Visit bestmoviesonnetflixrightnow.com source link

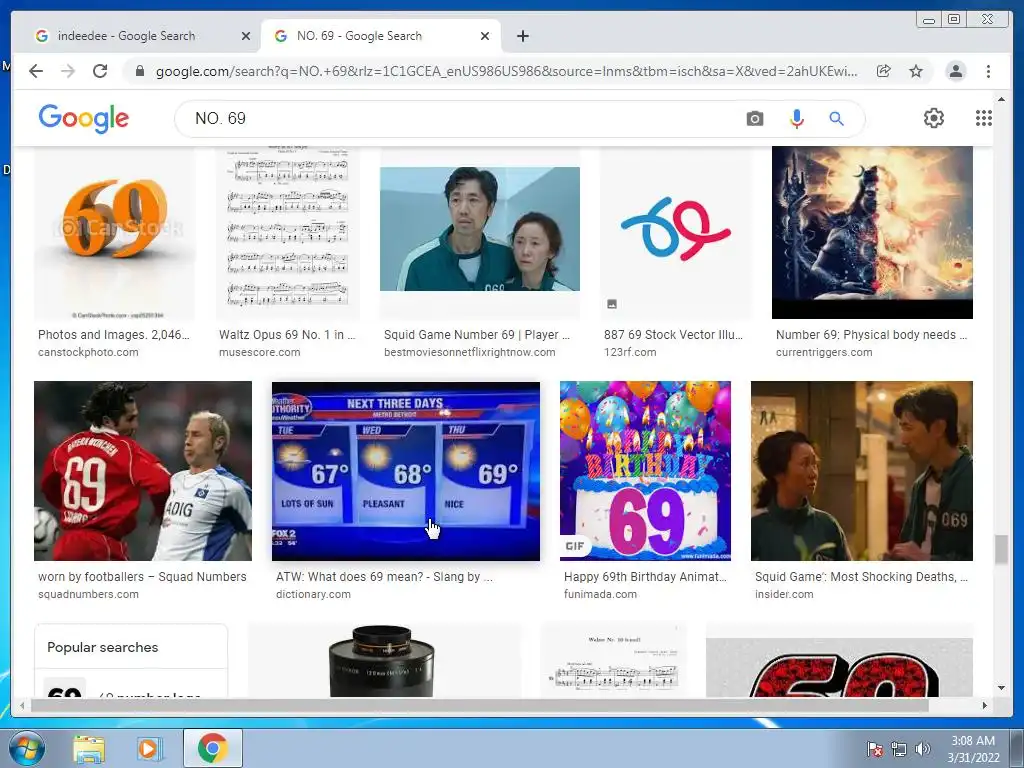pyautogui.click(x=470, y=352)
